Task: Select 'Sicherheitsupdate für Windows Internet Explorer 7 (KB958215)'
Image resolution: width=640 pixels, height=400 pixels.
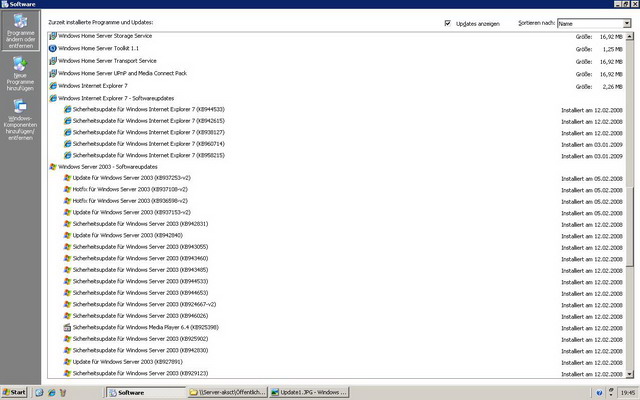Action: click(149, 155)
